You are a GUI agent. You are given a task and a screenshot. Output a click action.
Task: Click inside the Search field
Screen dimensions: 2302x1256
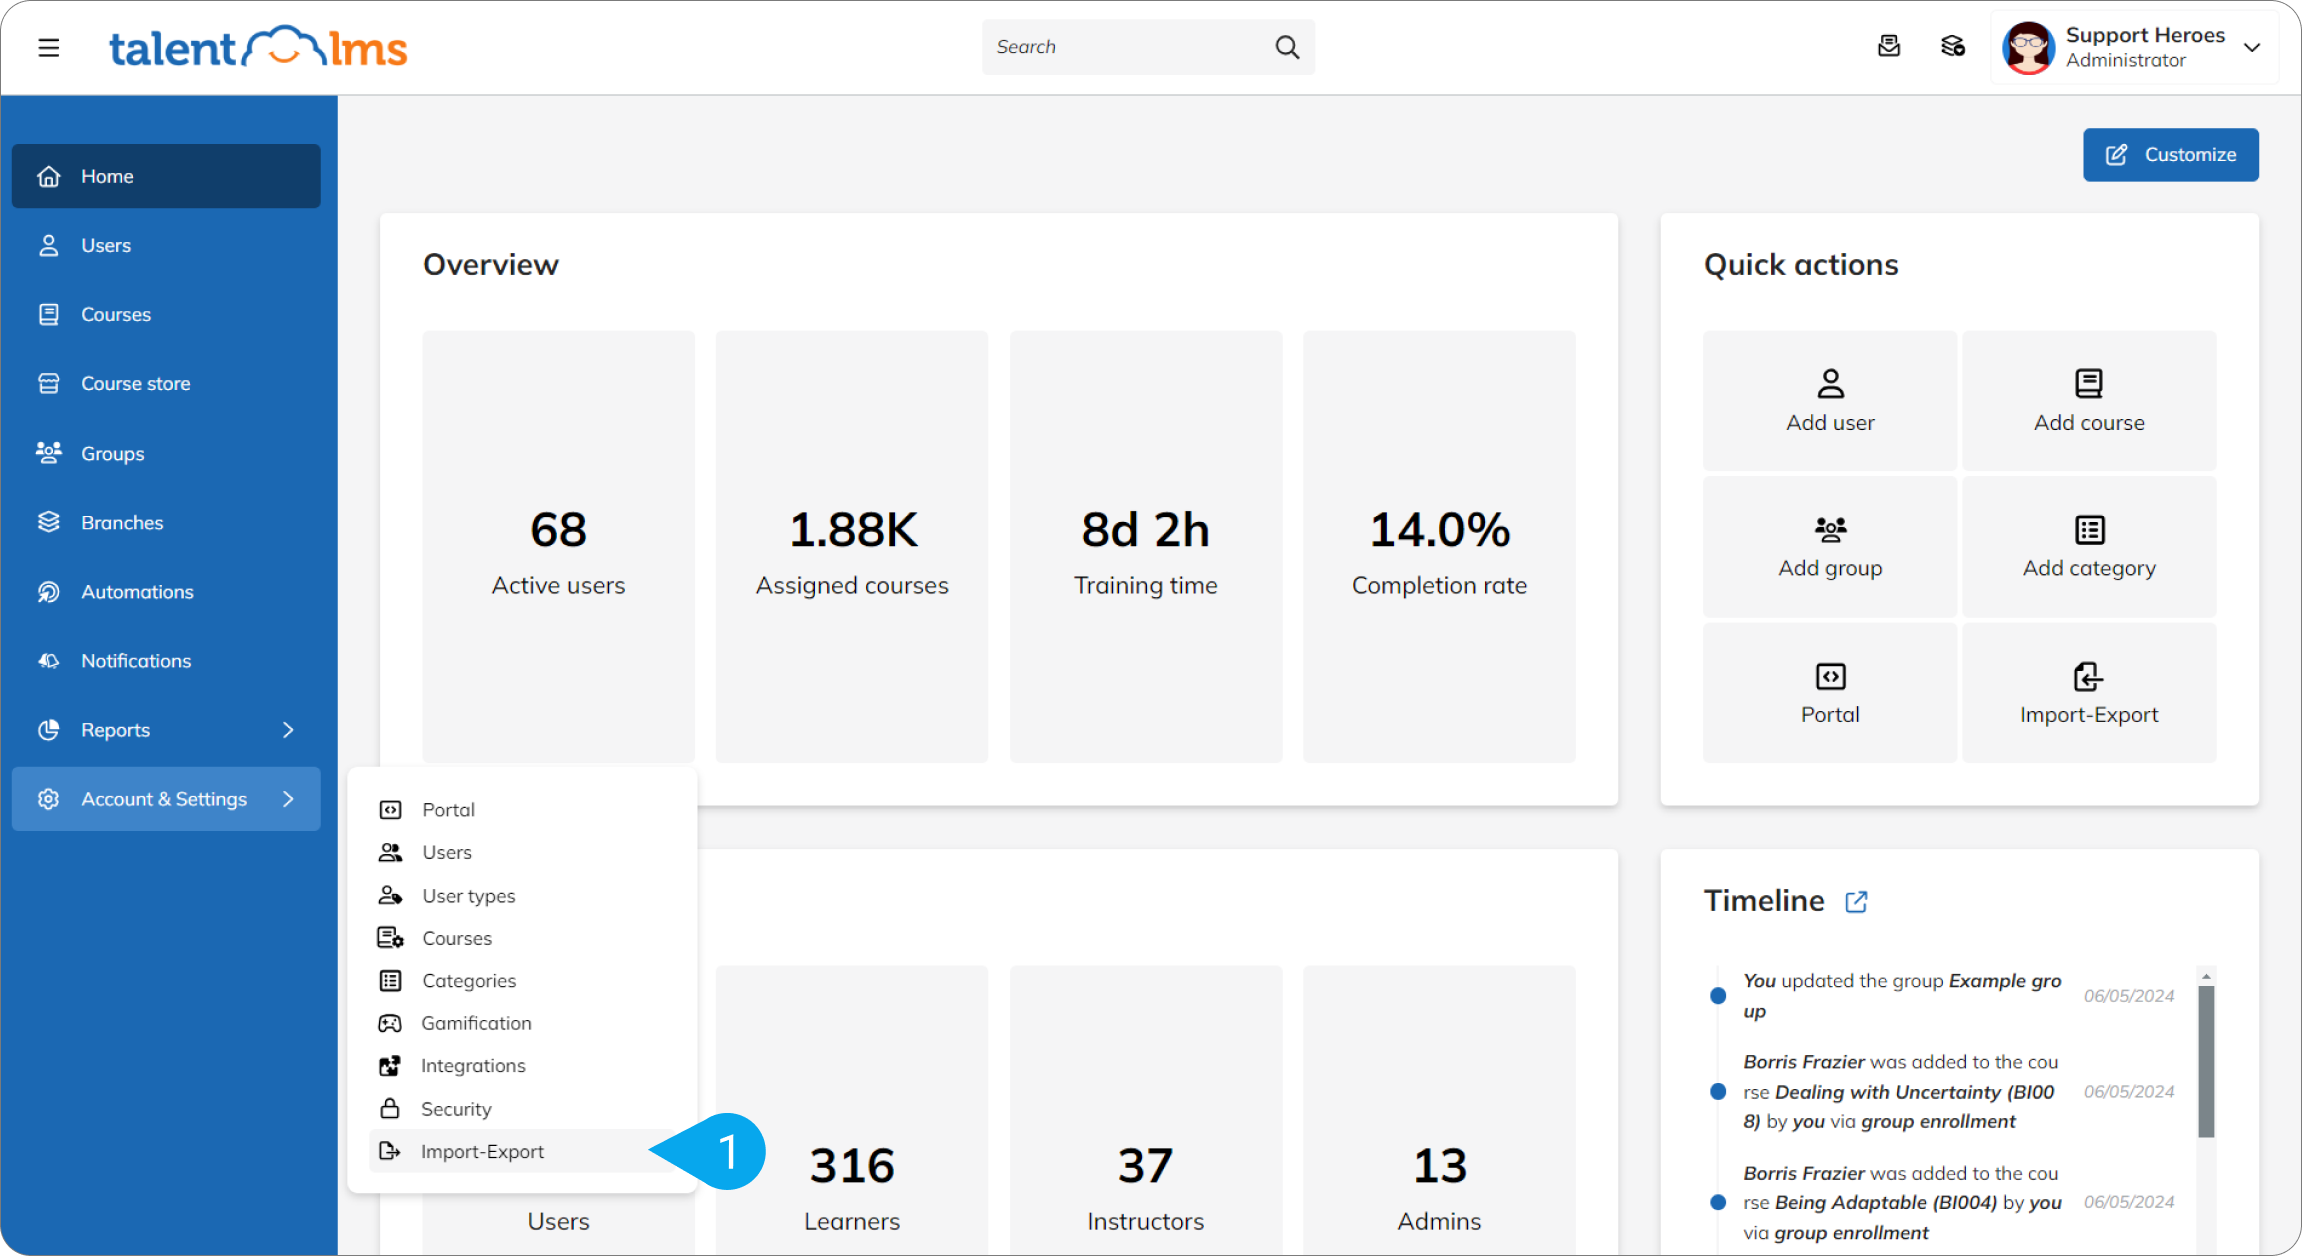[x=1148, y=47]
